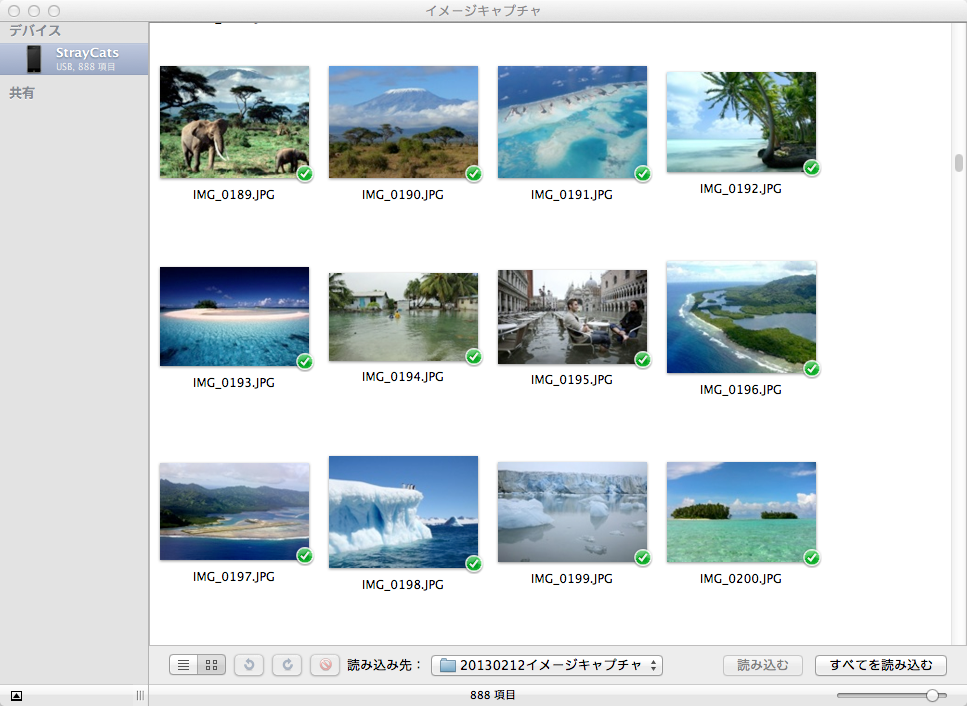Rotate selection clockwise
Image resolution: width=967 pixels, height=706 pixels.
(x=287, y=665)
